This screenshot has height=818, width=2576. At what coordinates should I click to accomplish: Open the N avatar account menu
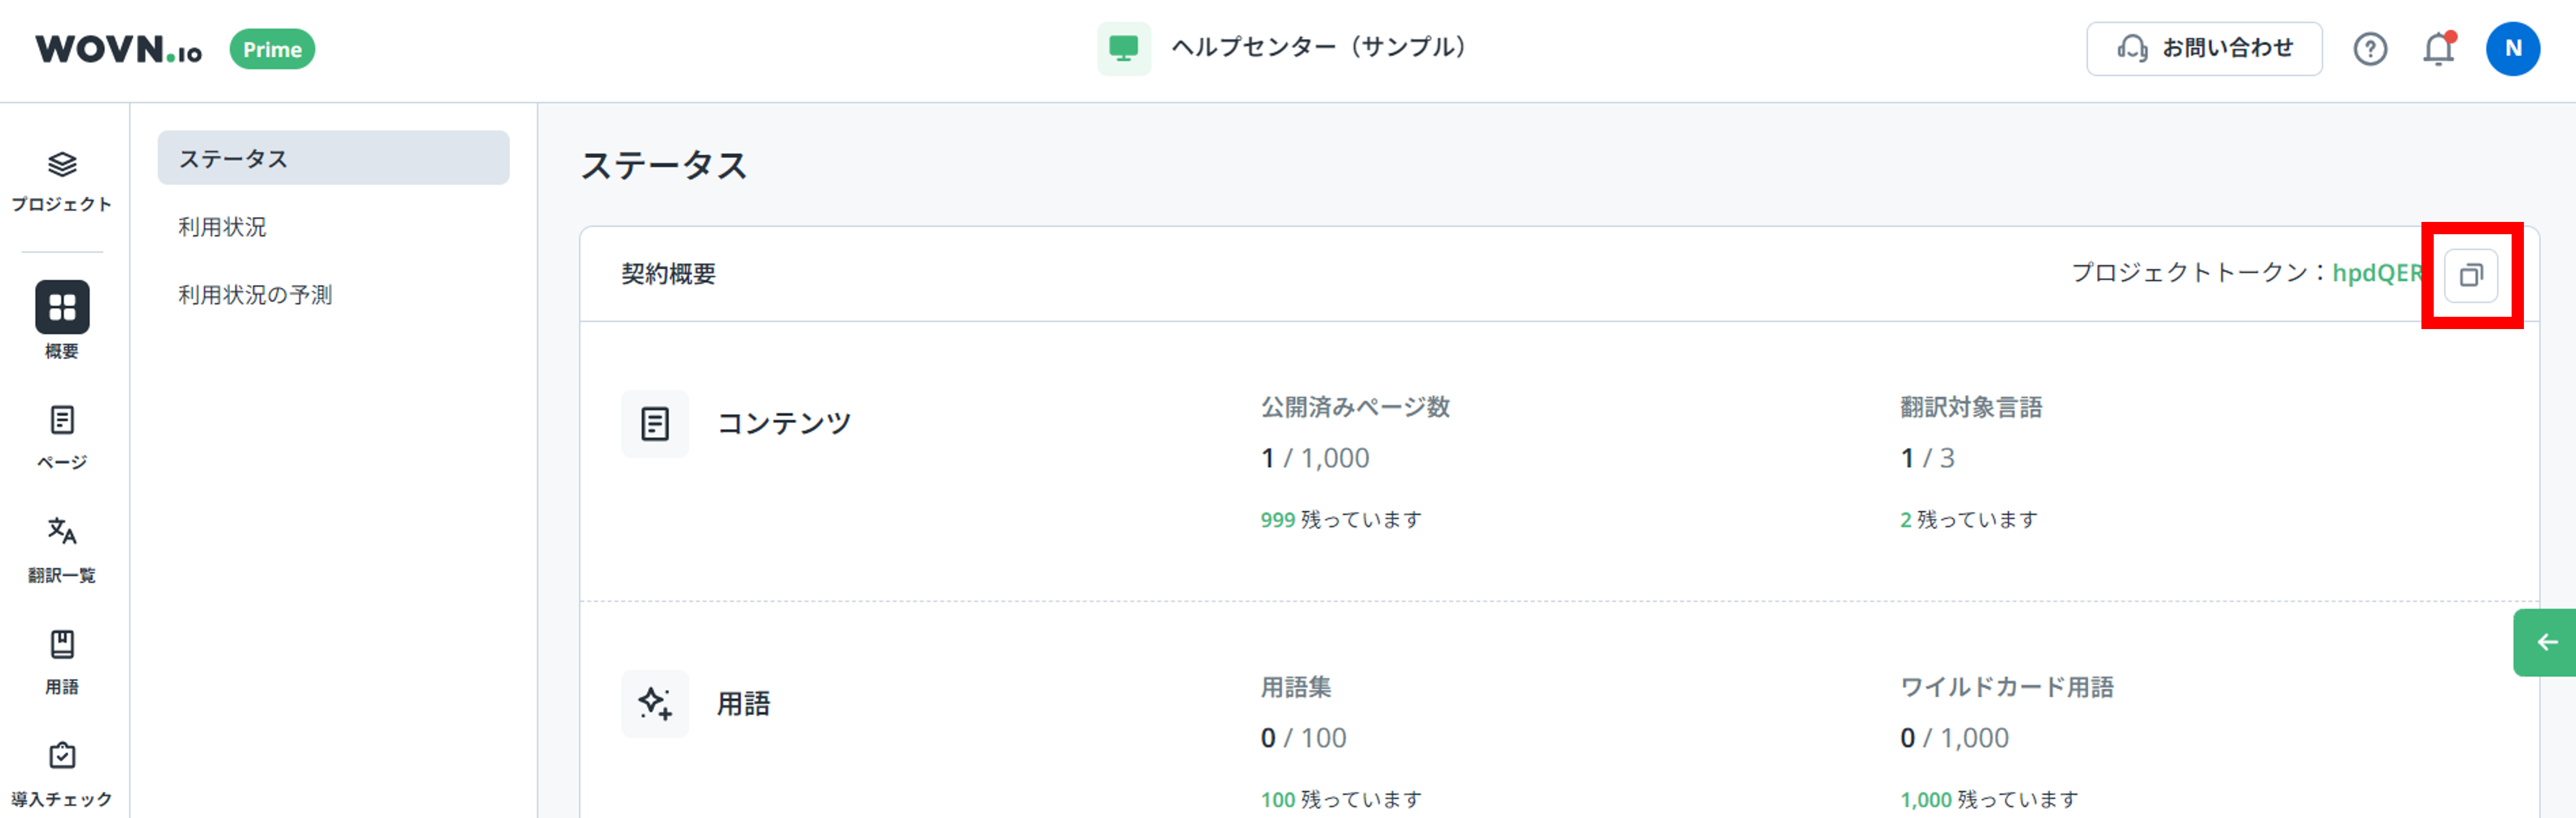click(2515, 47)
